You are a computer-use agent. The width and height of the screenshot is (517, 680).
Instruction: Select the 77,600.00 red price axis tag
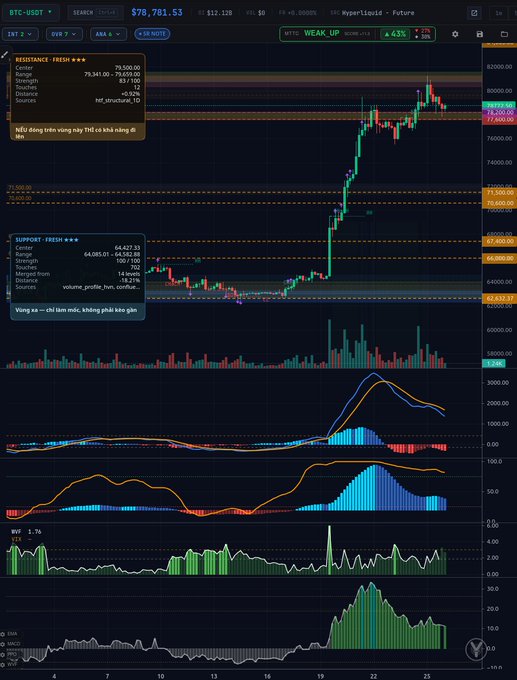[500, 119]
